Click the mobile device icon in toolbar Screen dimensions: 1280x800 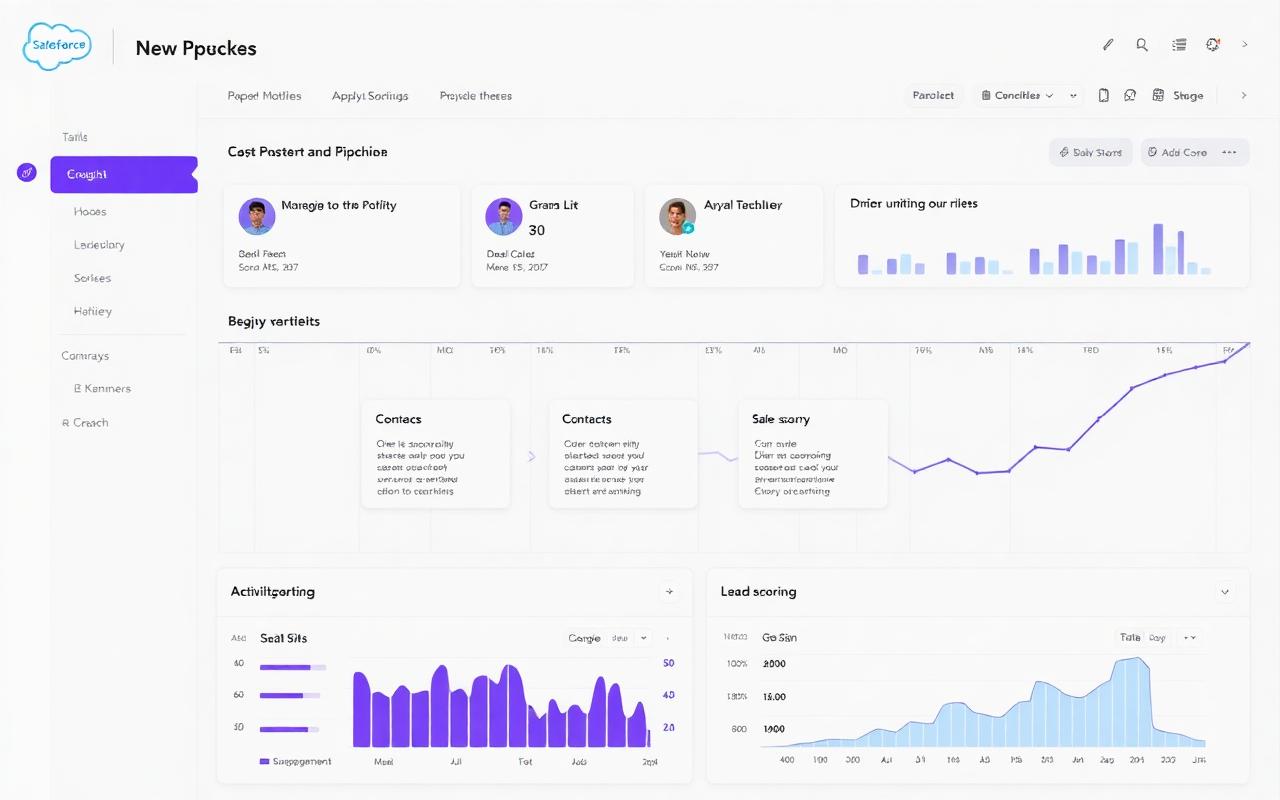coord(1104,96)
